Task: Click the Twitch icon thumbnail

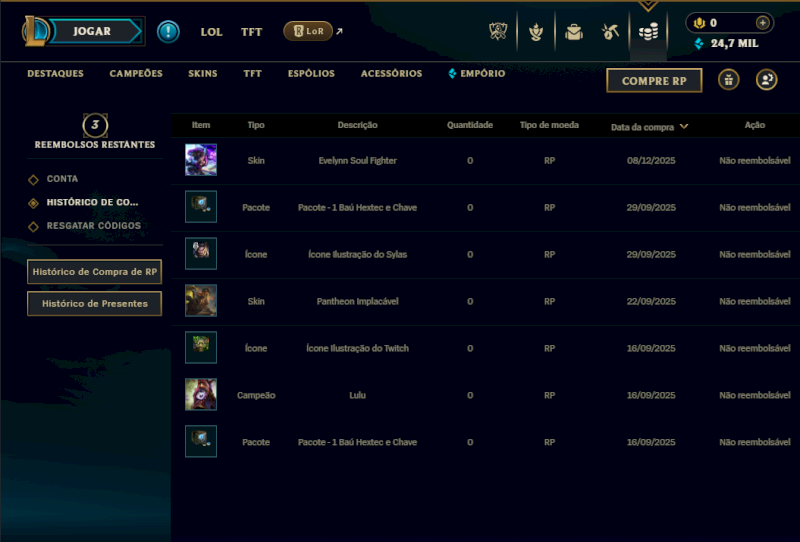Action: coord(201,348)
